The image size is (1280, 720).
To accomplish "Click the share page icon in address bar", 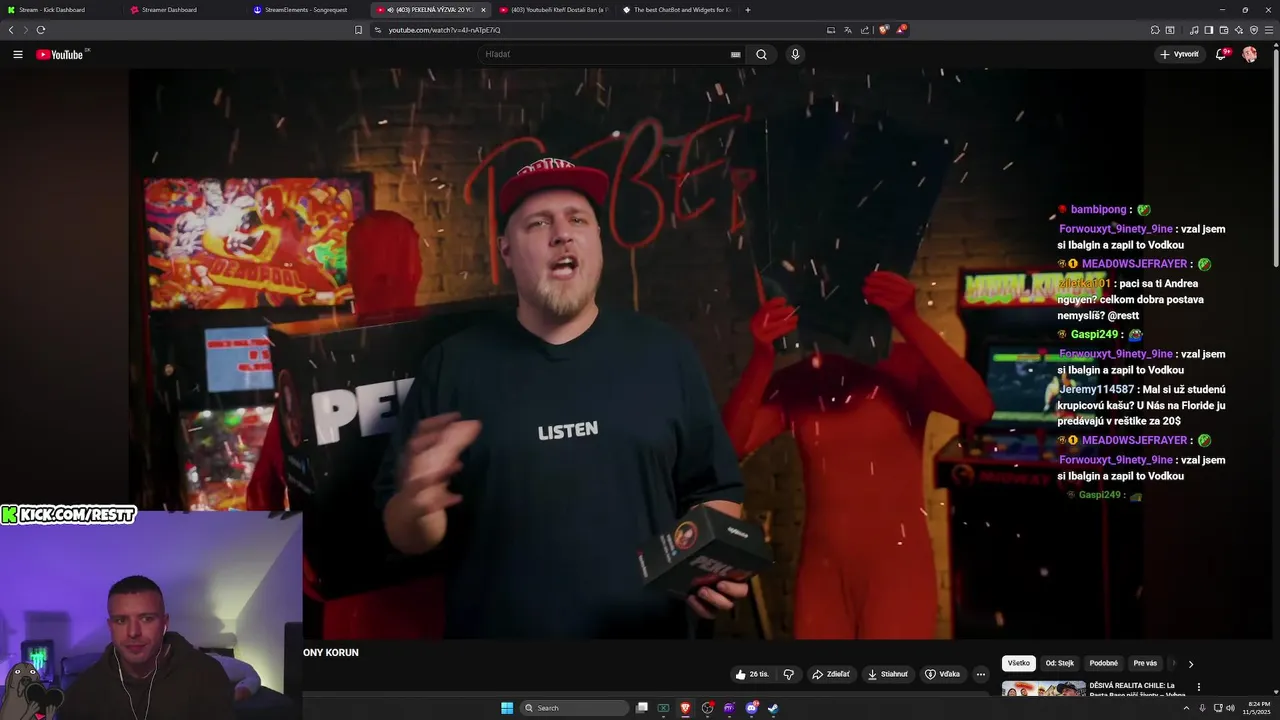I will [865, 30].
